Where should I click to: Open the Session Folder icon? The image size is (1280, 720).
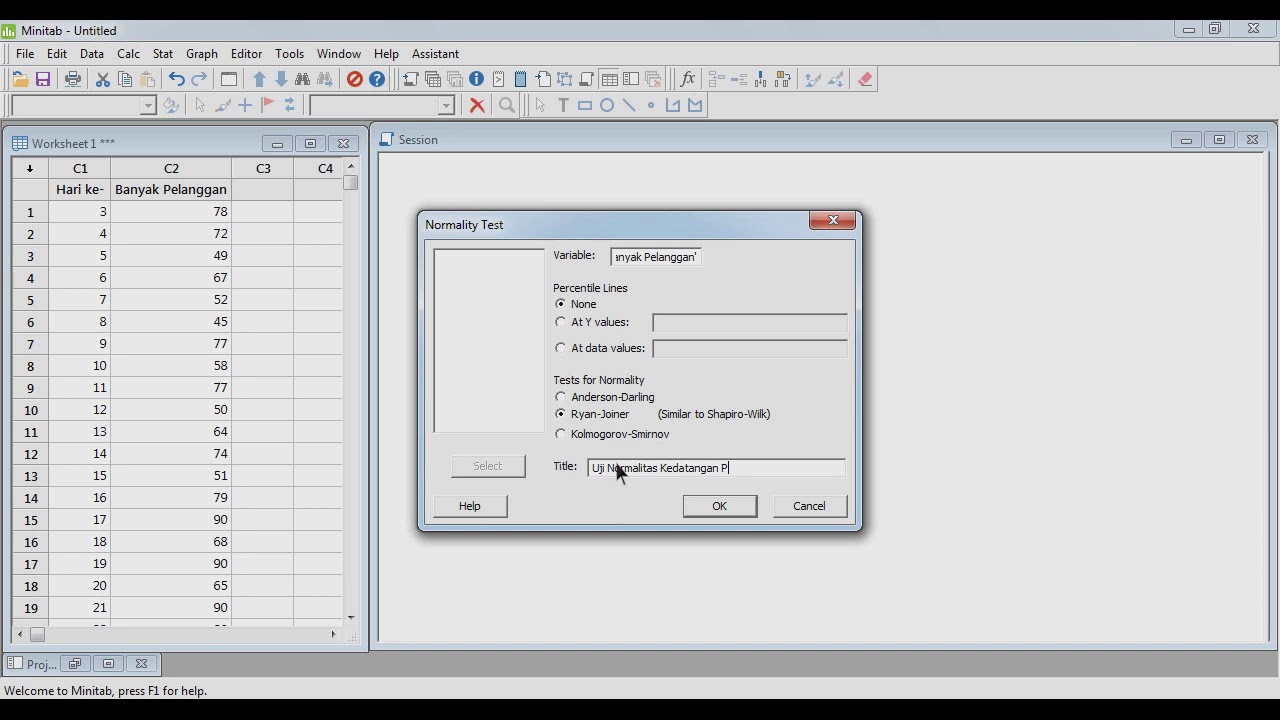click(411, 79)
